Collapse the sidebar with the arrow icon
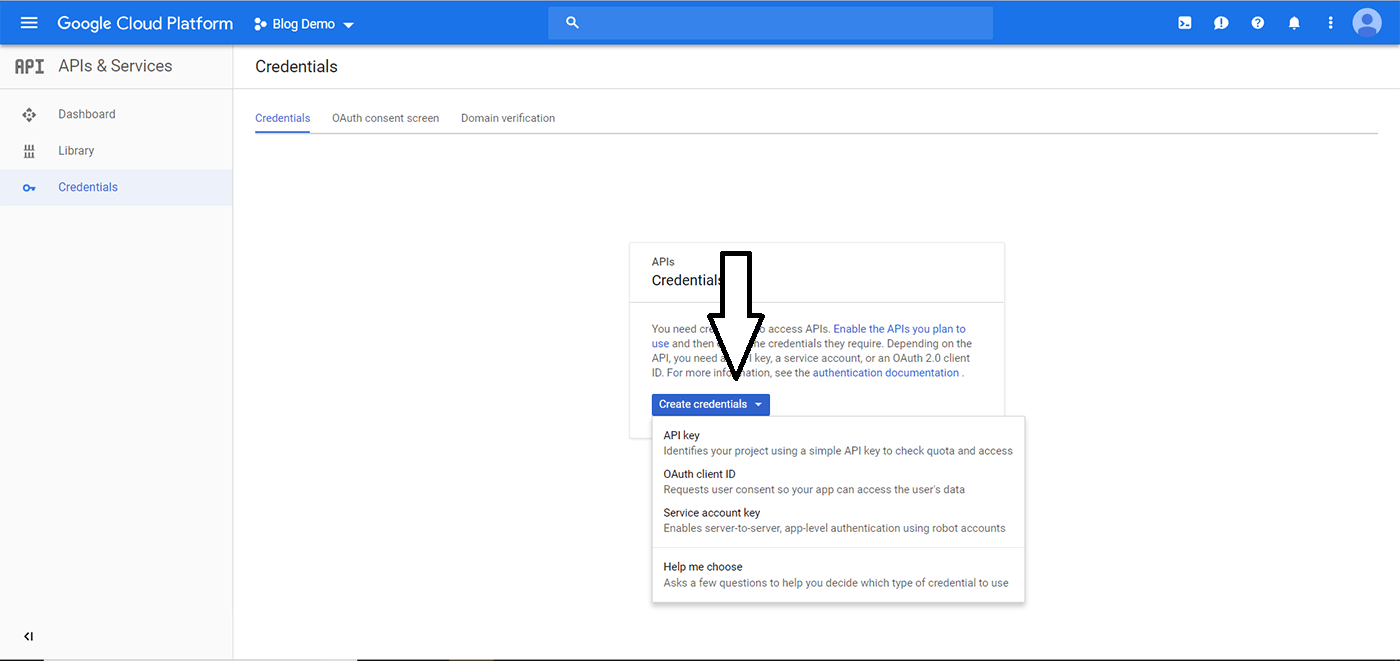This screenshot has width=1400, height=661. [x=28, y=636]
